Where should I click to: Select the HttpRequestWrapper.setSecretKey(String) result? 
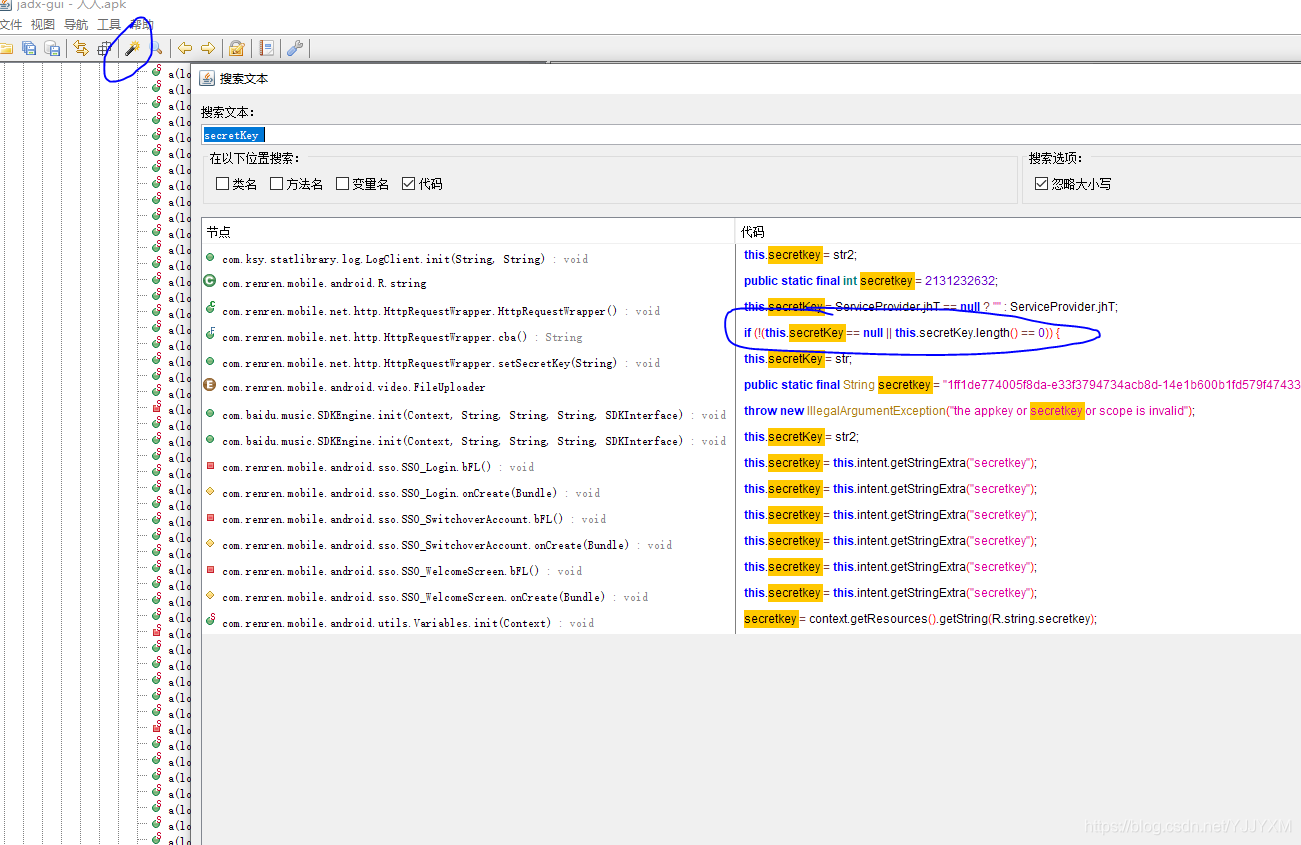tap(468, 362)
